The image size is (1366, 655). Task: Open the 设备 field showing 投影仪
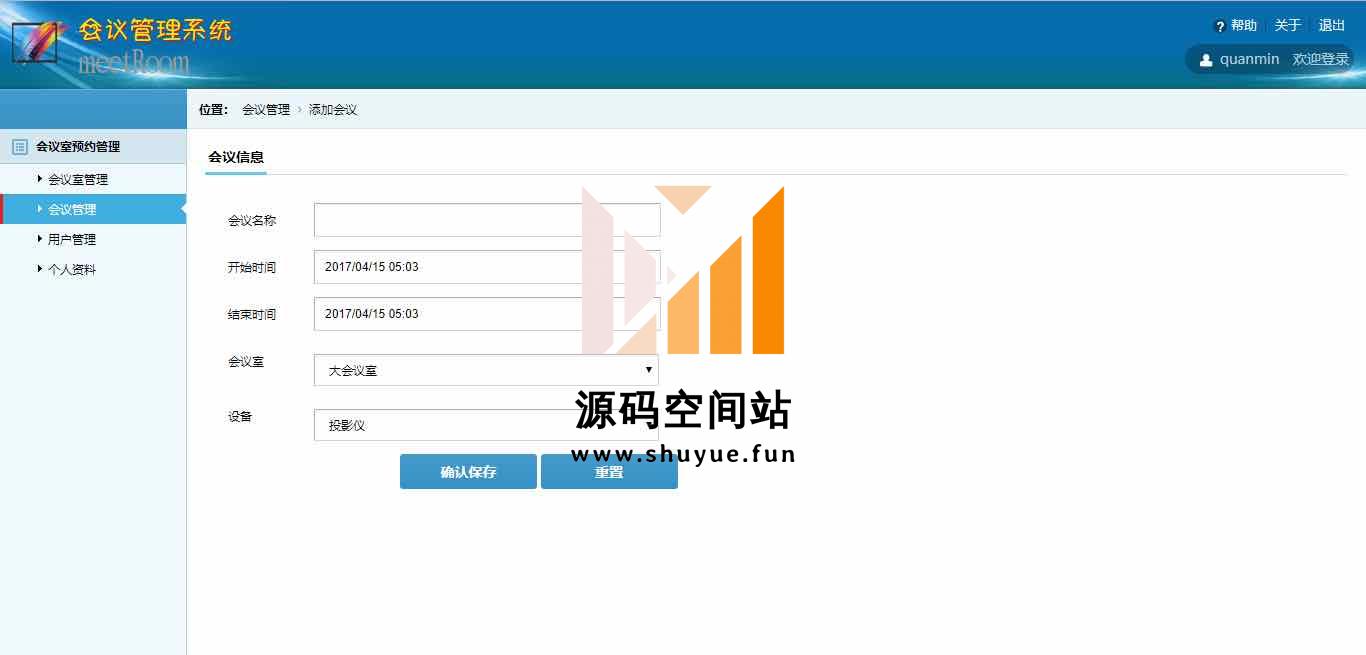[486, 425]
